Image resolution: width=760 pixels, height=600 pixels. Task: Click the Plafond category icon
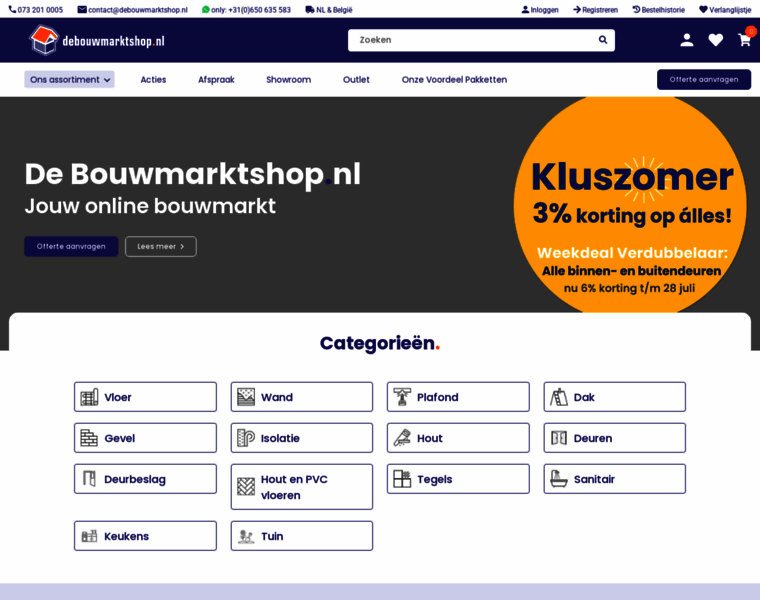pyautogui.click(x=402, y=397)
